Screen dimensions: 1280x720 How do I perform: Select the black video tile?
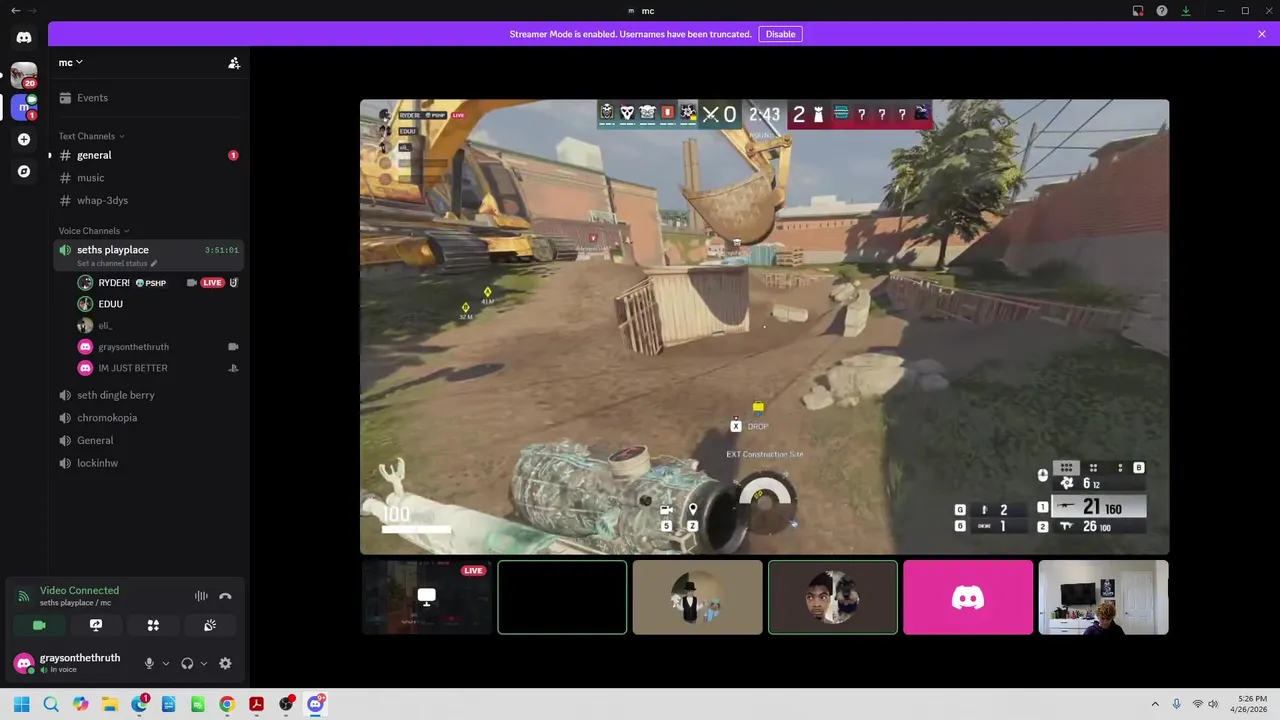(x=562, y=597)
